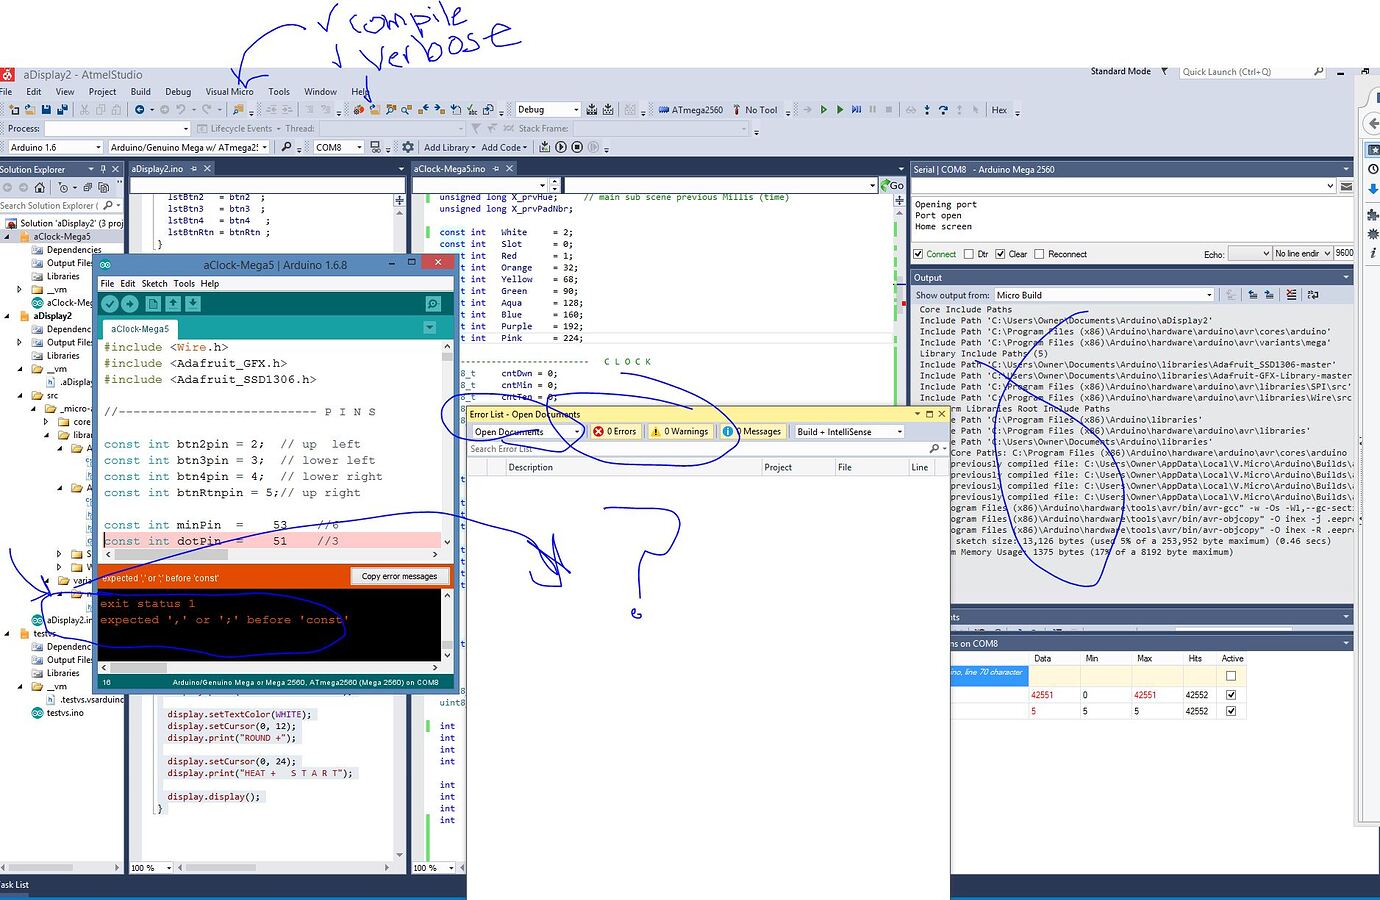Open the Debug configuration dropdown
Screen dimensions: 1380x900
click(x=547, y=110)
